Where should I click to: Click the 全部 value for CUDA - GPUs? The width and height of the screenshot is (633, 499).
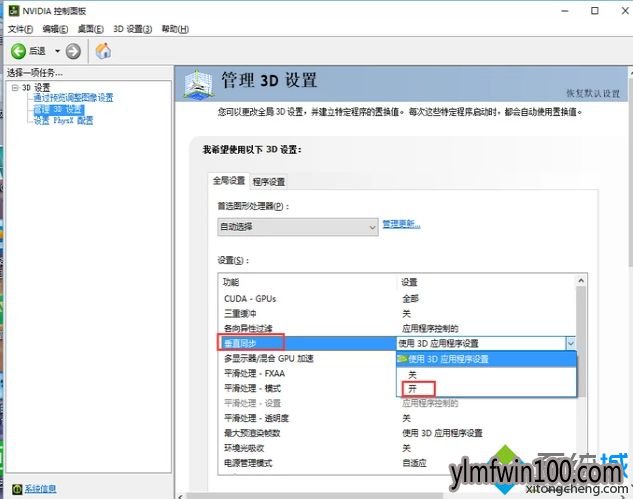[410, 299]
